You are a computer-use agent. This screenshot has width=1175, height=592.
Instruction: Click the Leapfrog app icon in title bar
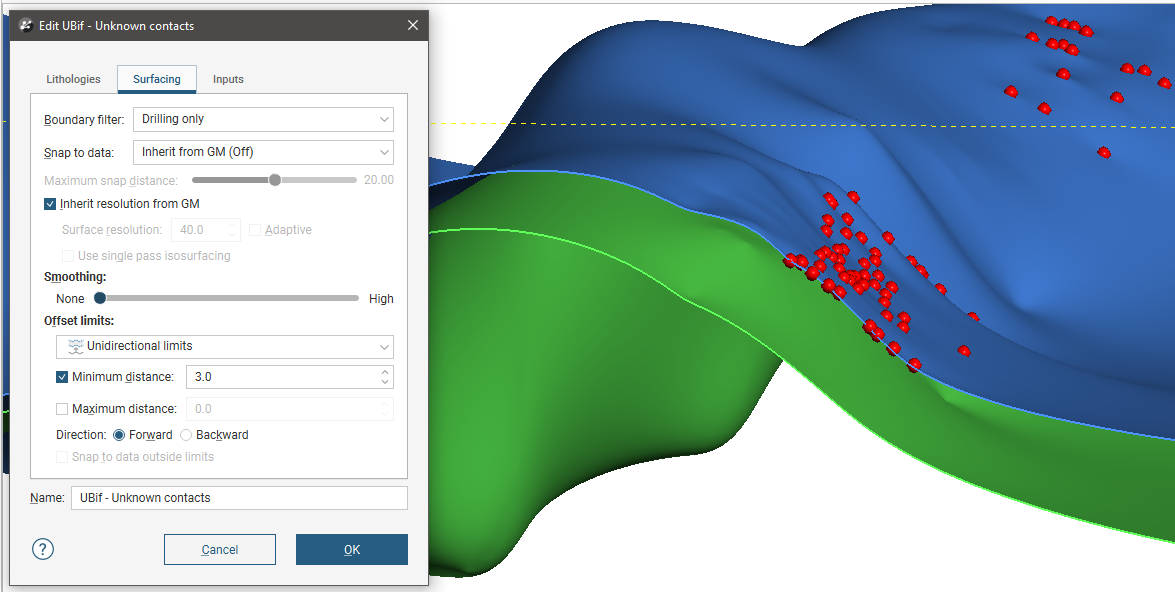click(25, 25)
